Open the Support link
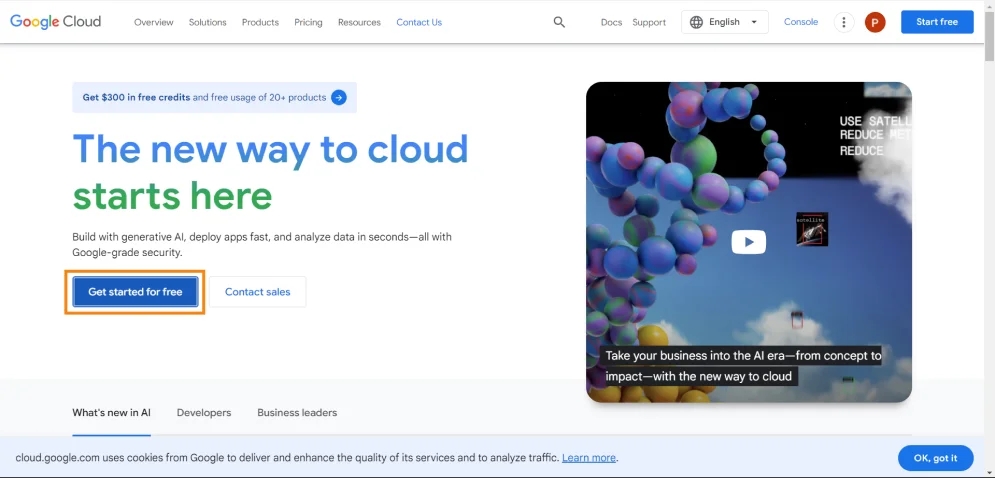995x478 pixels. click(649, 22)
